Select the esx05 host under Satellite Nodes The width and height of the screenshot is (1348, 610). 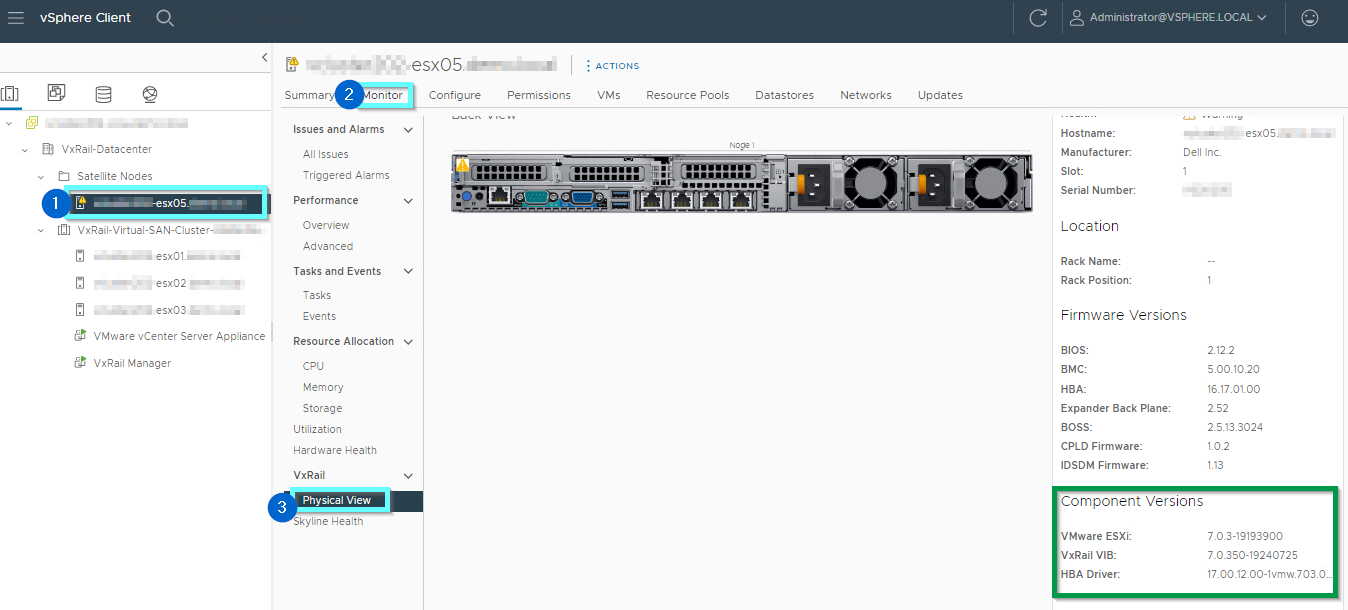pyautogui.click(x=166, y=203)
